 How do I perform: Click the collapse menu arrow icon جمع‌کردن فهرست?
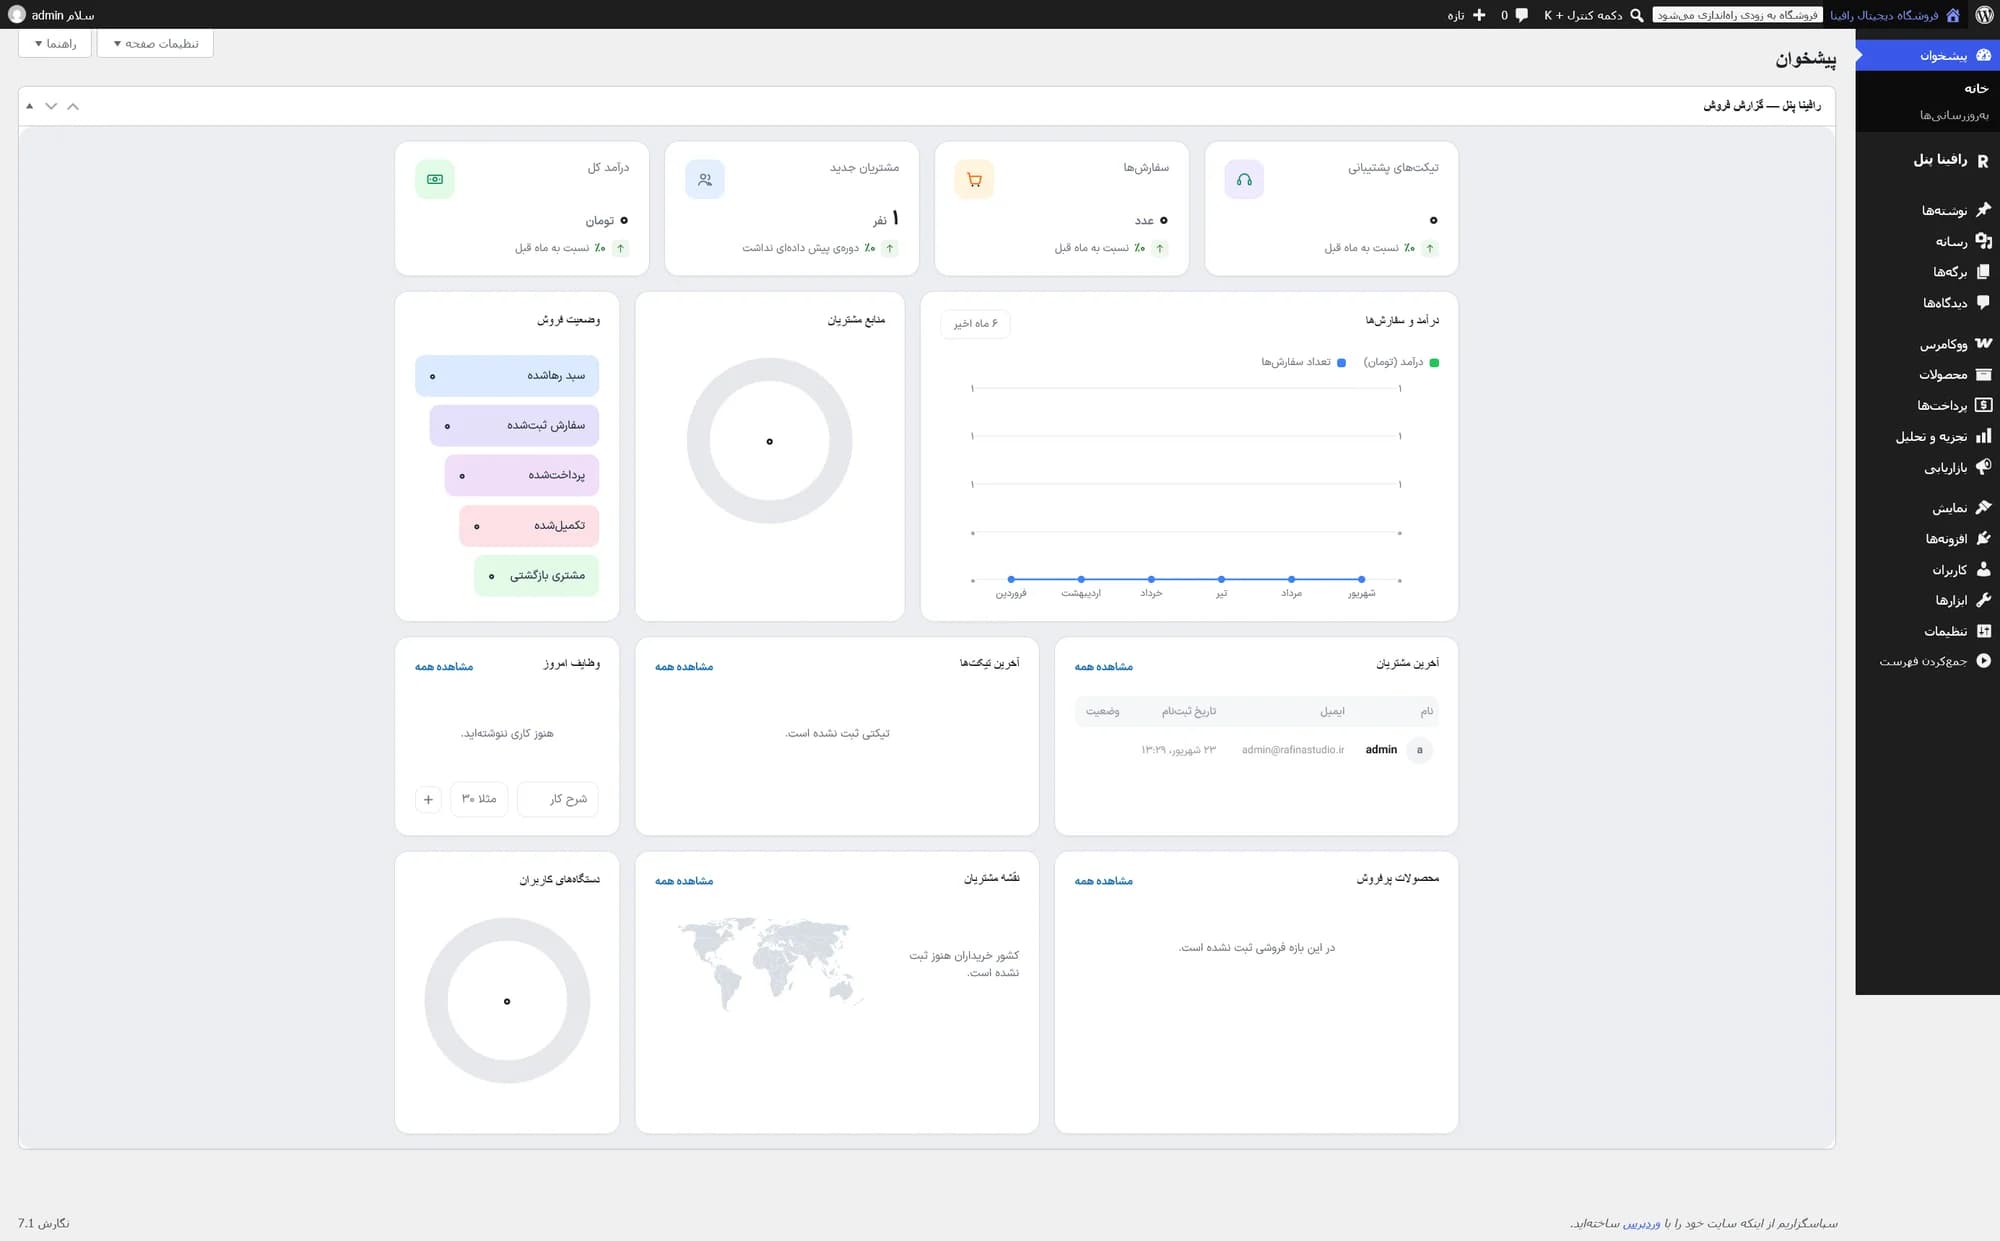pos(1984,661)
